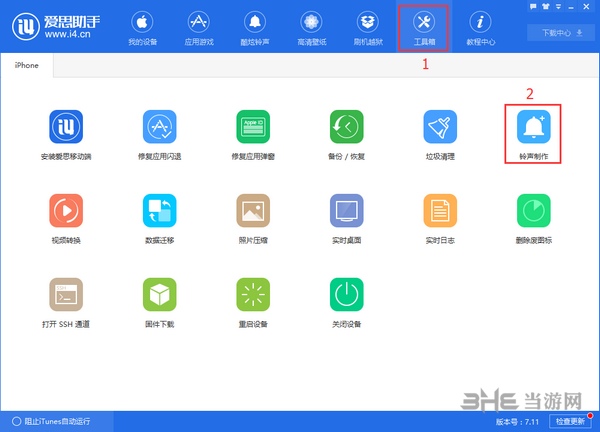
Task: Open title bar dropdown menu icon
Action: point(558,7)
